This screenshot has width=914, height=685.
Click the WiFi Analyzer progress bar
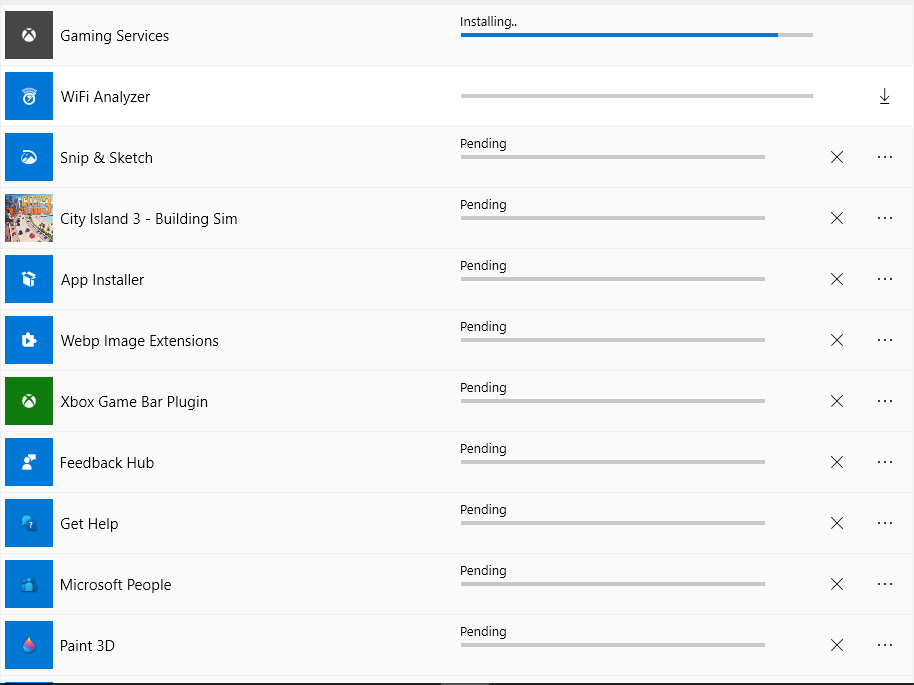pyautogui.click(x=637, y=96)
